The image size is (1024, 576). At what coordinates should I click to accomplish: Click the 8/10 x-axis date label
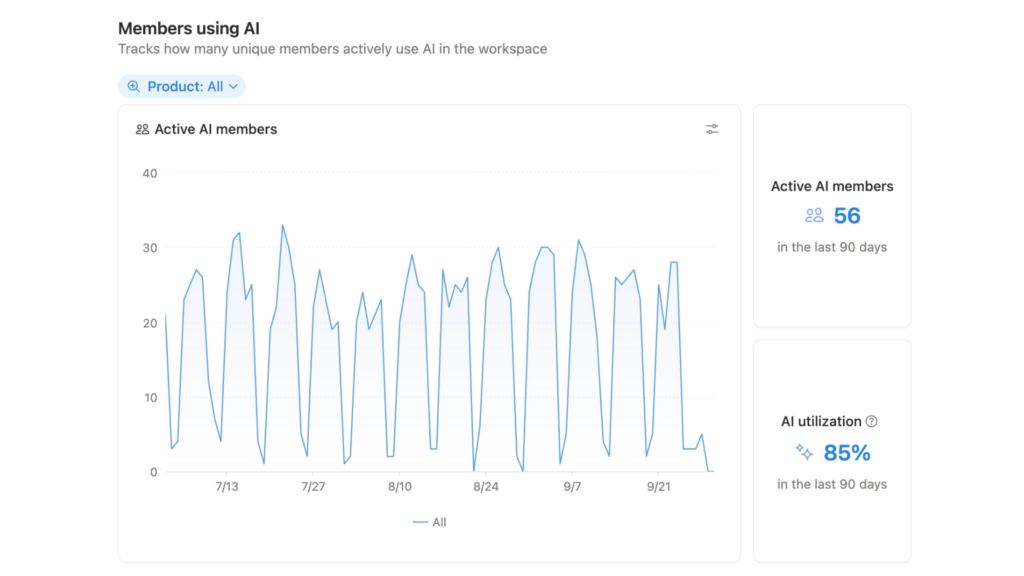tap(400, 487)
